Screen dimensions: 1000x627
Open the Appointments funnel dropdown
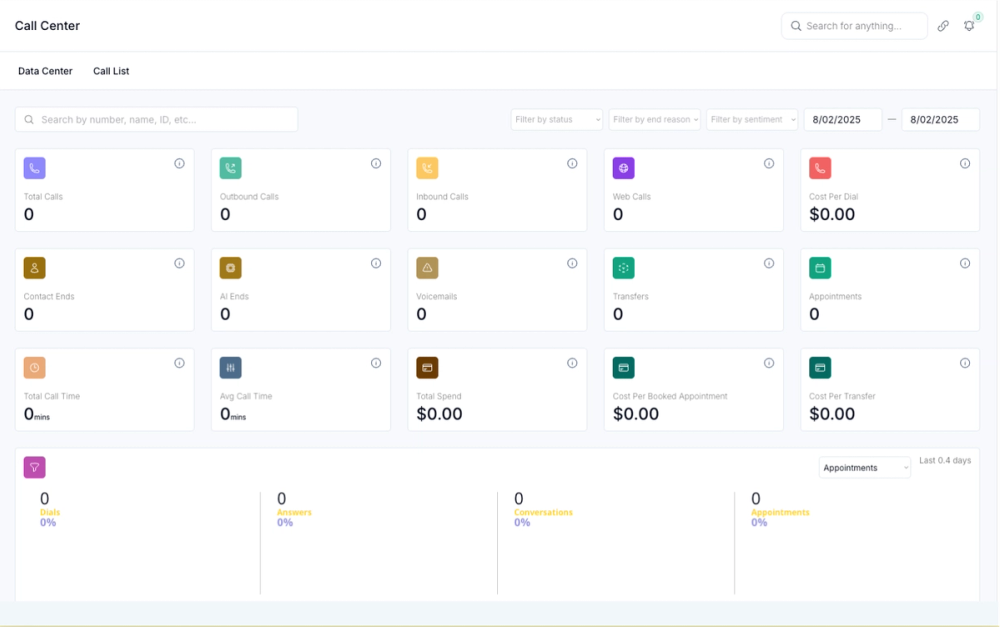pos(865,468)
